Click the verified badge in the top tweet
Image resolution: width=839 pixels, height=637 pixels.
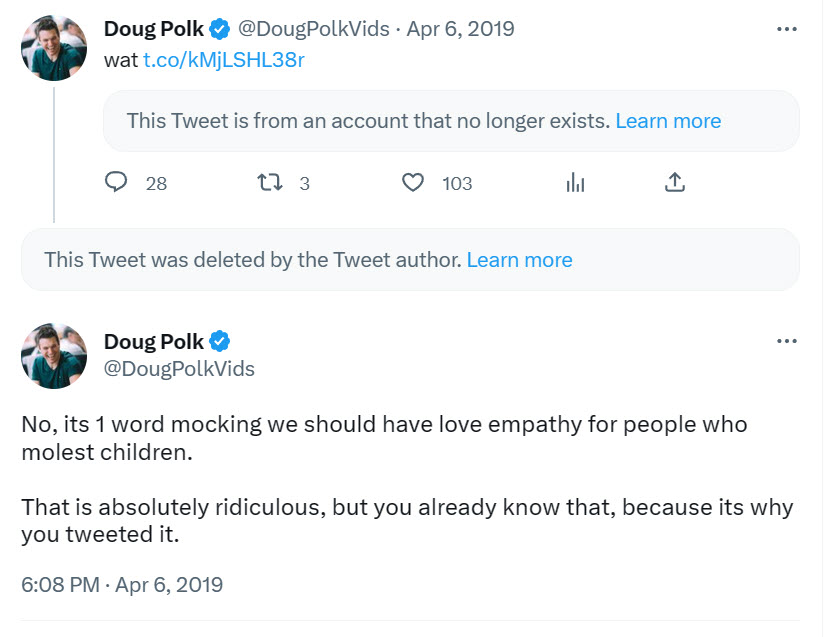pyautogui.click(x=219, y=29)
